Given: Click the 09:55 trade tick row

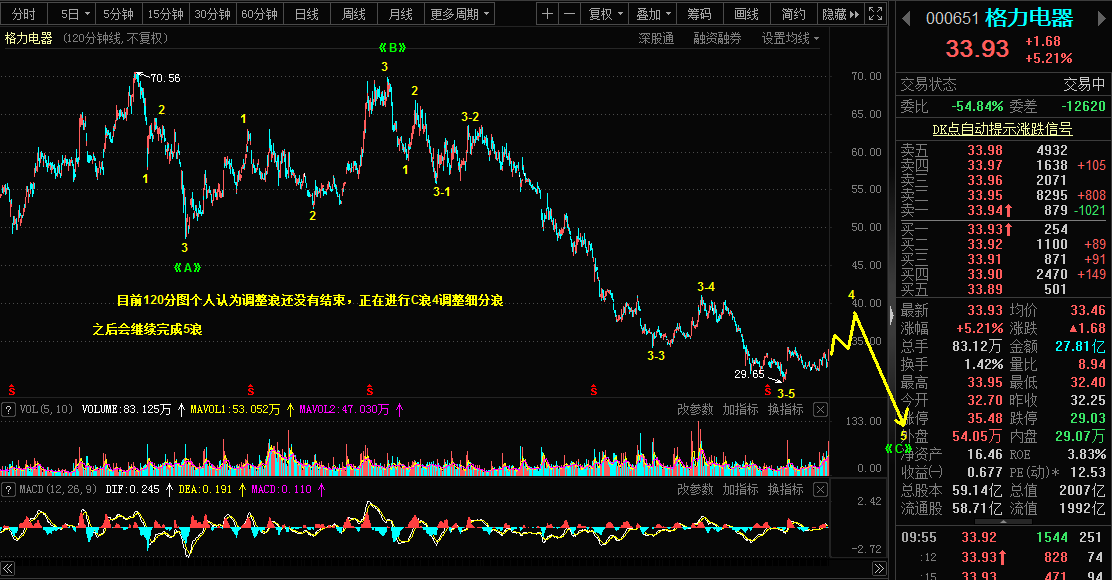Looking at the screenshot, I should coord(1003,537).
